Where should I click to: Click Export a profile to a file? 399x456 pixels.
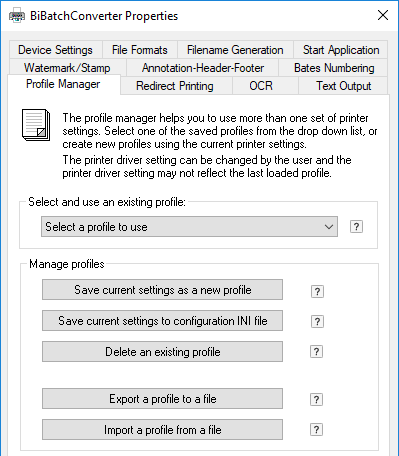[162, 399]
